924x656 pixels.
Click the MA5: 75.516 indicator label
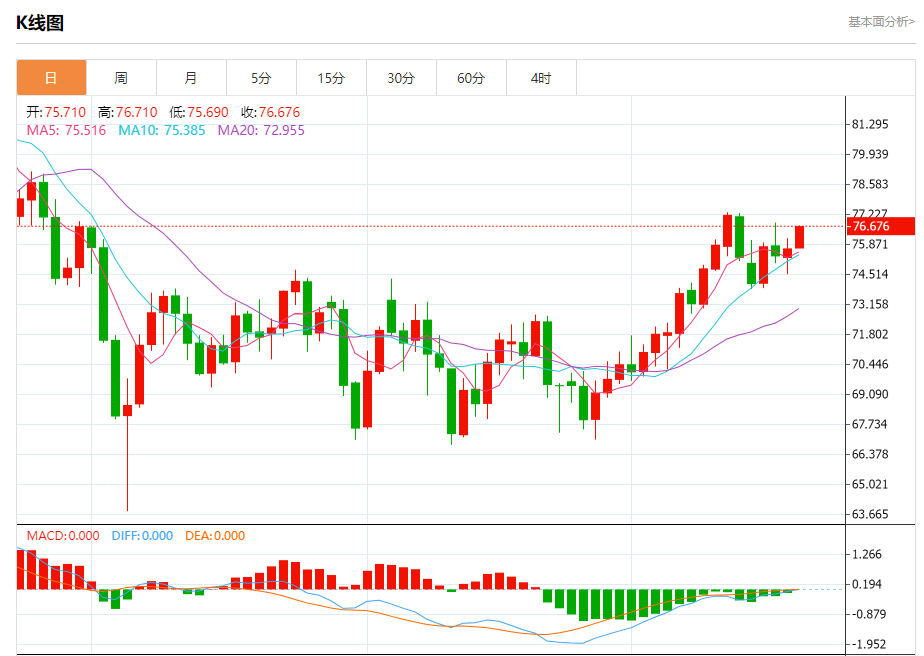tap(66, 130)
